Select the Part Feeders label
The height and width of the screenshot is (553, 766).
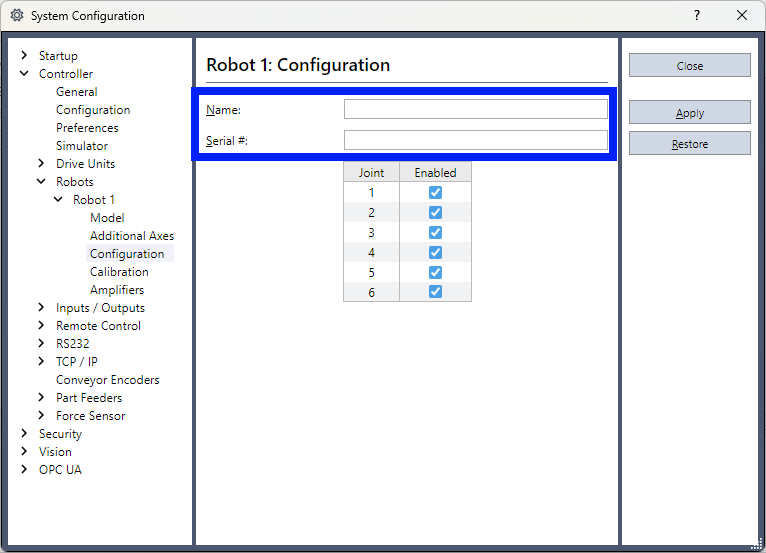pyautogui.click(x=89, y=398)
